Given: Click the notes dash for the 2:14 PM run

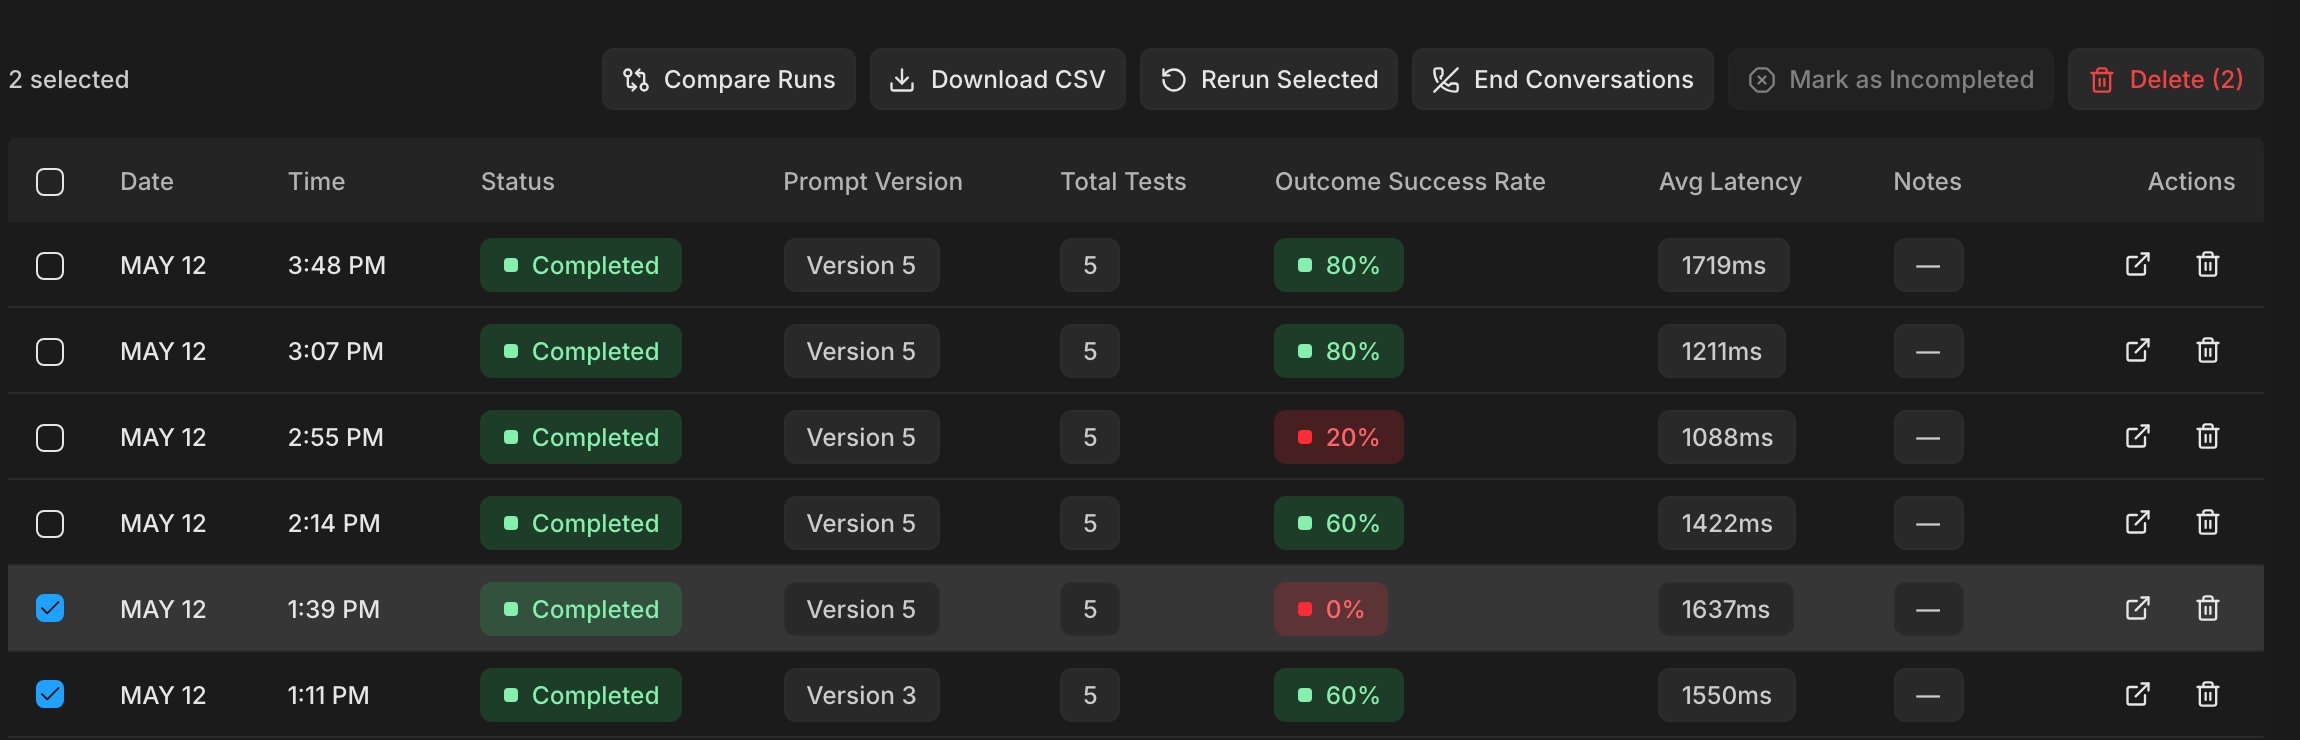Looking at the screenshot, I should coord(1928,523).
